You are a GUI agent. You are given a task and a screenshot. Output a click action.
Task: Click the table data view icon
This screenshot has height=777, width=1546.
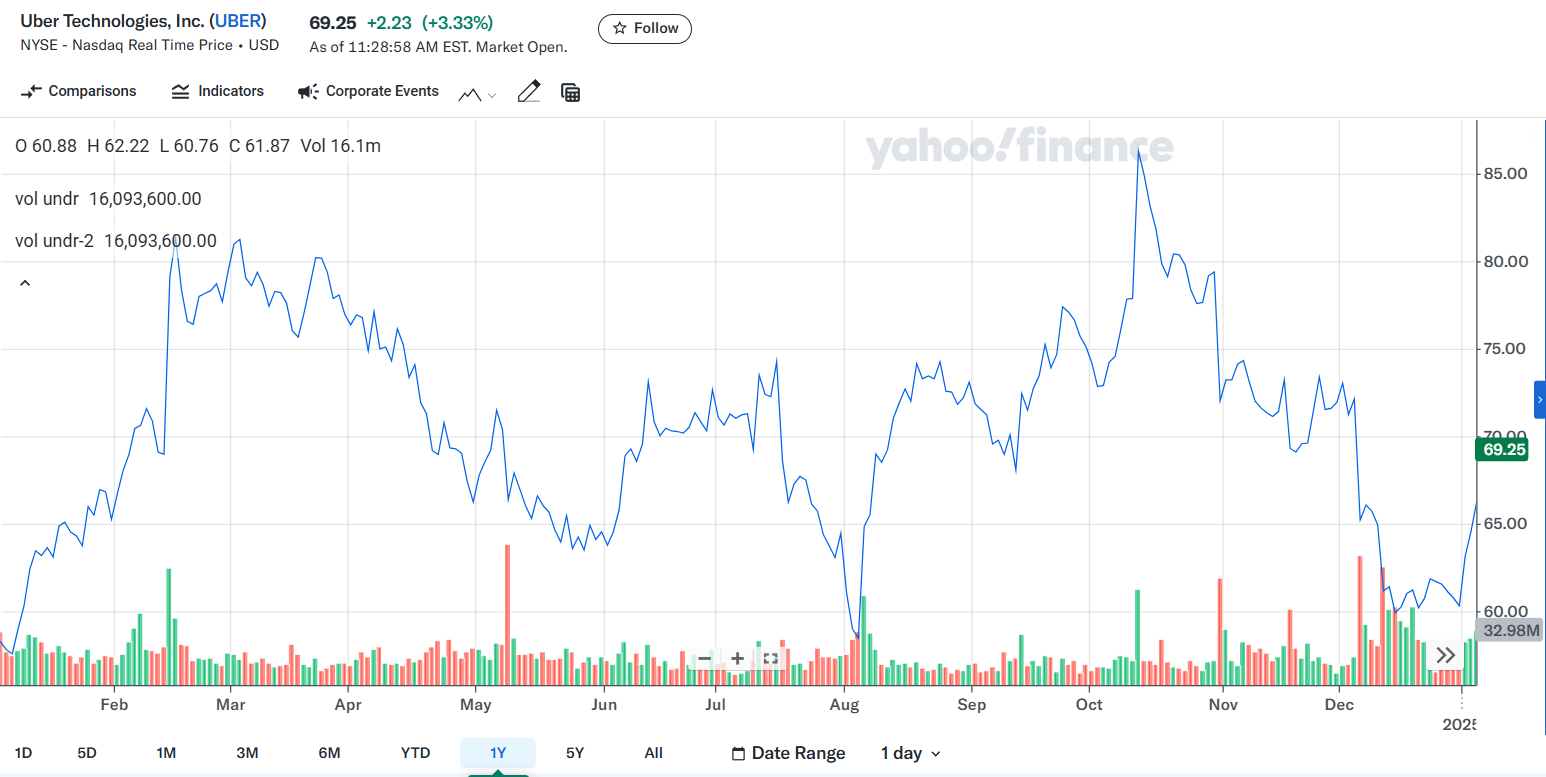[571, 93]
